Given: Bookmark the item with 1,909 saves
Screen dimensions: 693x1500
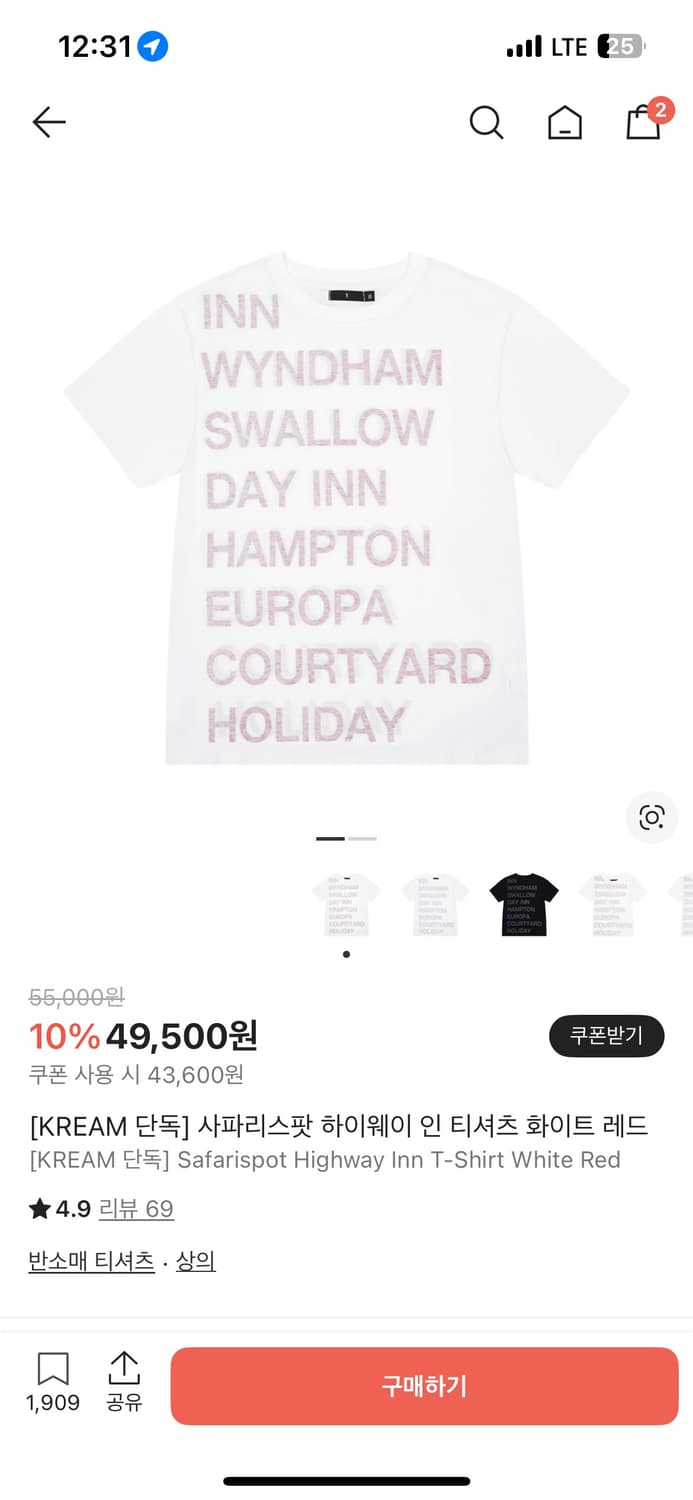Looking at the screenshot, I should [53, 1382].
